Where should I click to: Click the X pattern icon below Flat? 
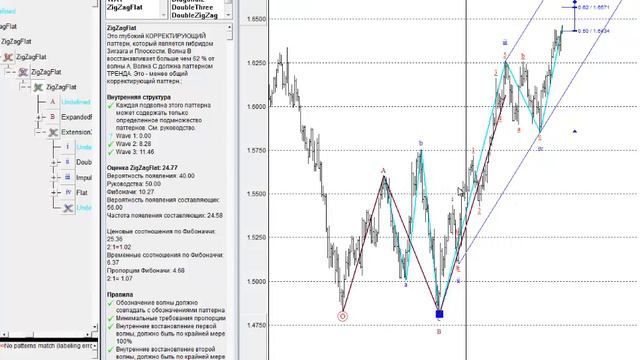coord(68,208)
